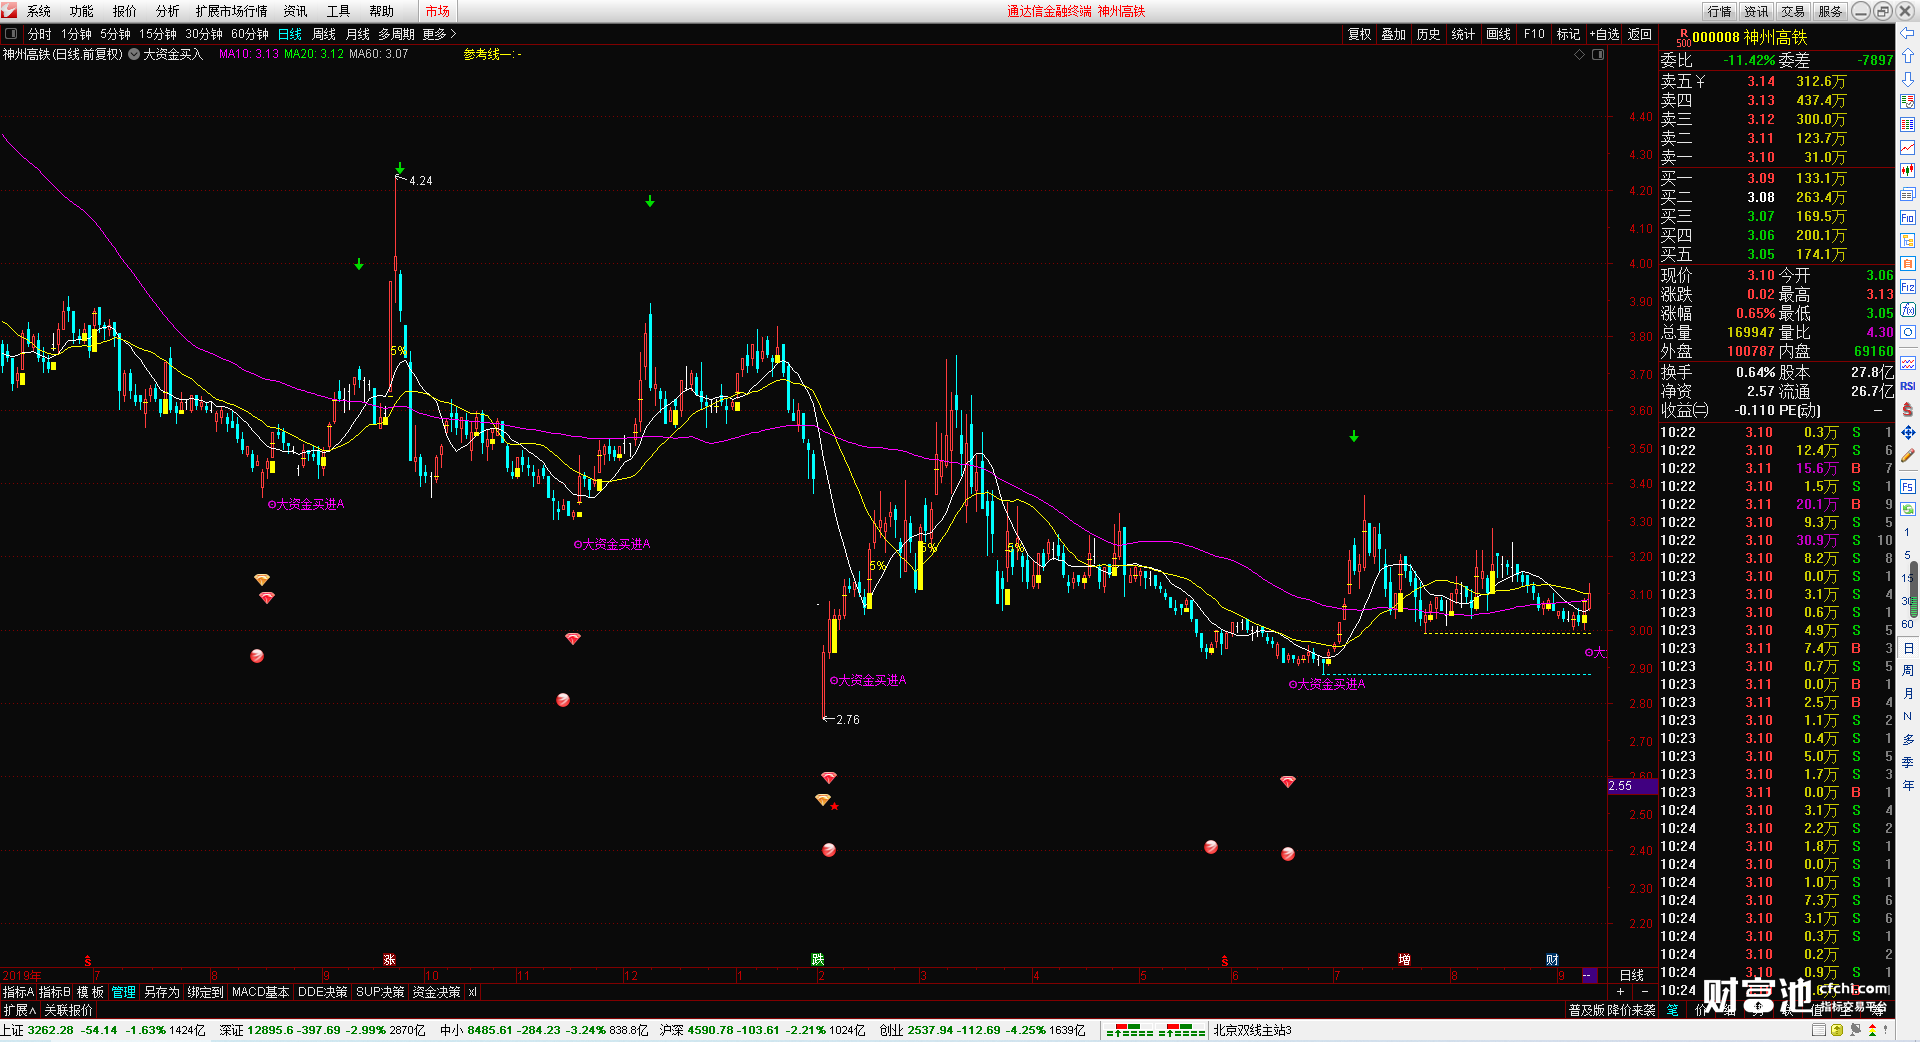This screenshot has height=1042, width=1920.
Task: Select the 60 minute period in sidebar
Action: click(x=1907, y=624)
